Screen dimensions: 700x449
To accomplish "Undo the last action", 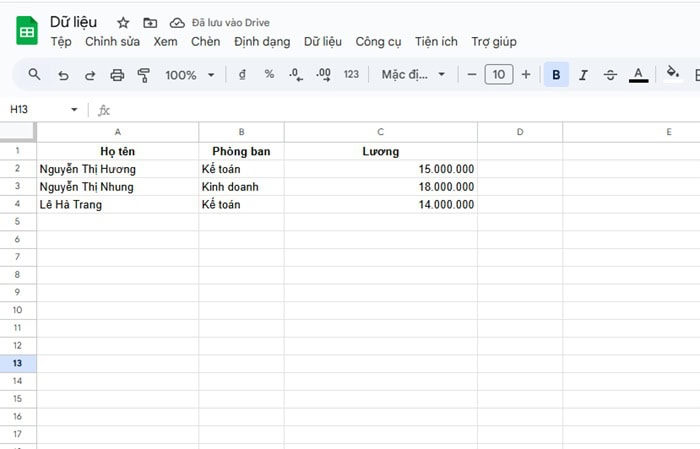I will pyautogui.click(x=63, y=75).
